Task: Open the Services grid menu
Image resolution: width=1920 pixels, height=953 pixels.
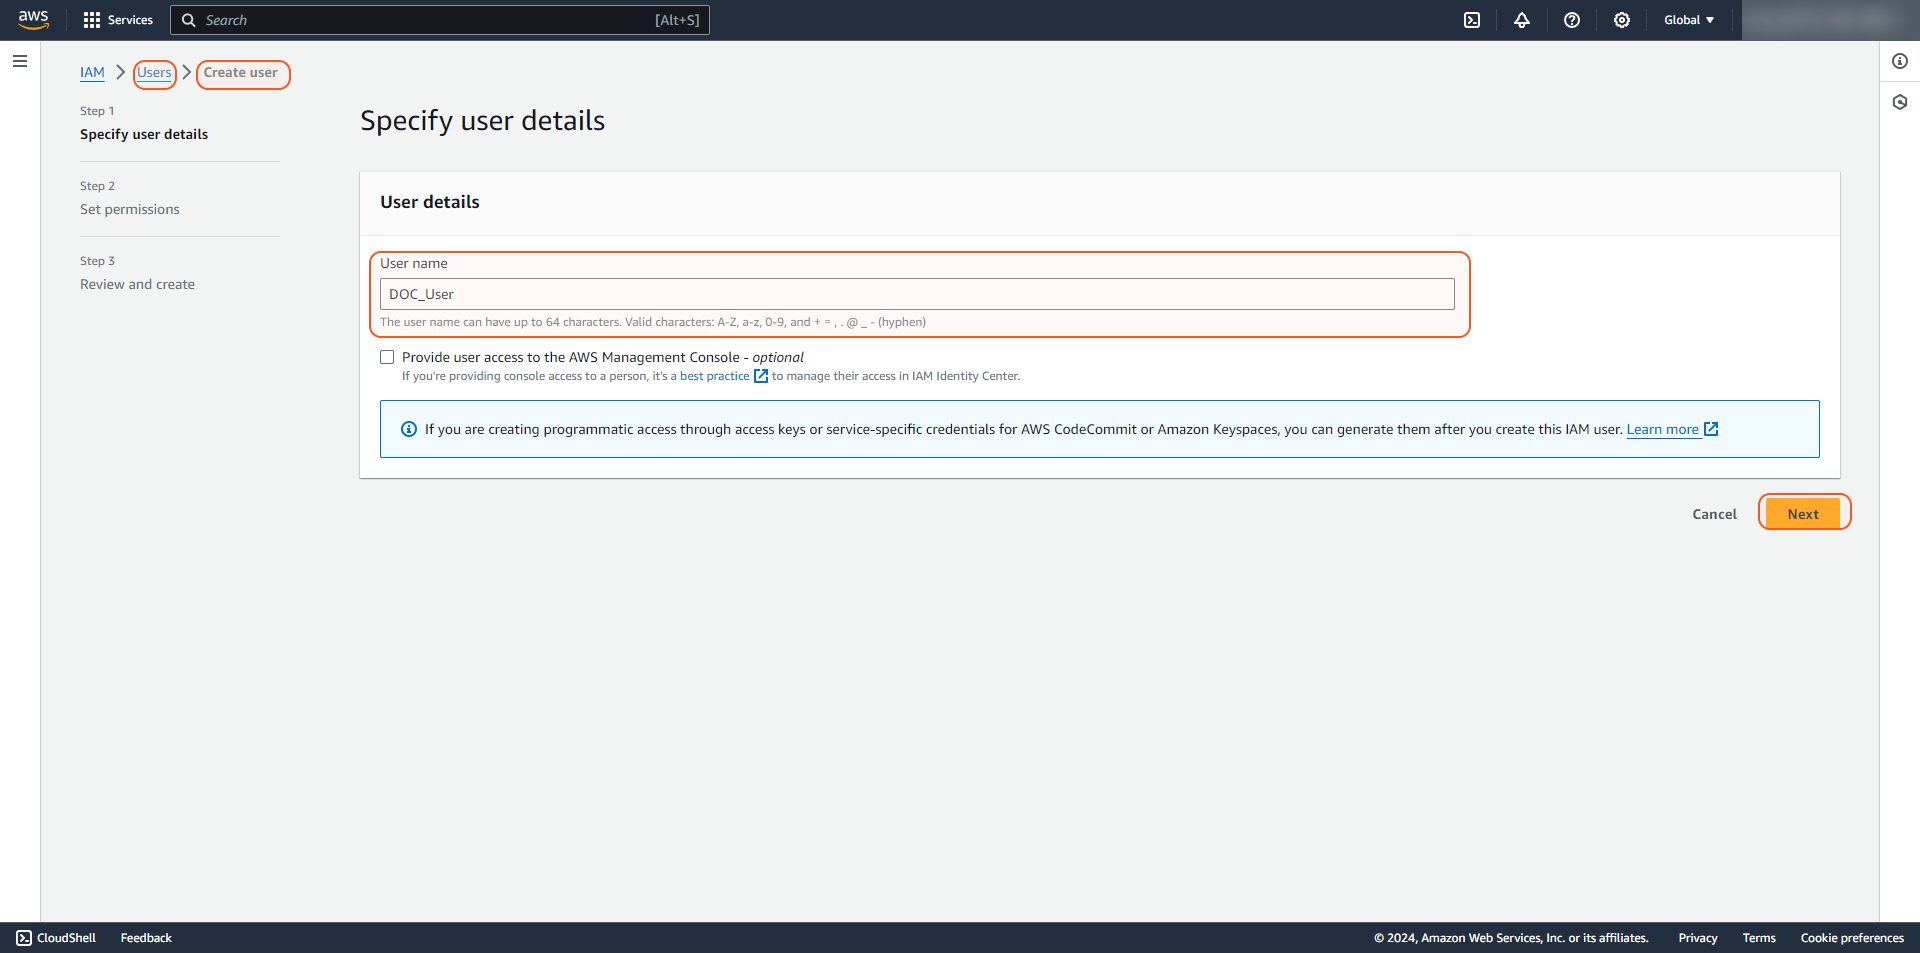Action: [117, 20]
